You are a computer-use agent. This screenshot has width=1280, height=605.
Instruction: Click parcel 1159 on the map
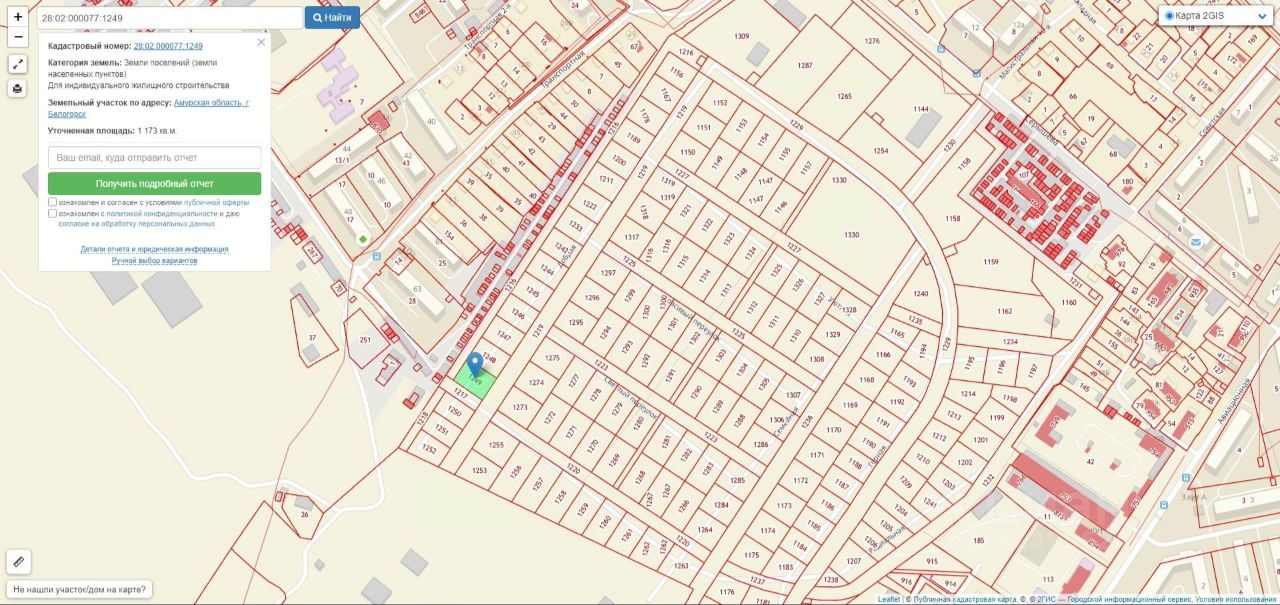(991, 262)
